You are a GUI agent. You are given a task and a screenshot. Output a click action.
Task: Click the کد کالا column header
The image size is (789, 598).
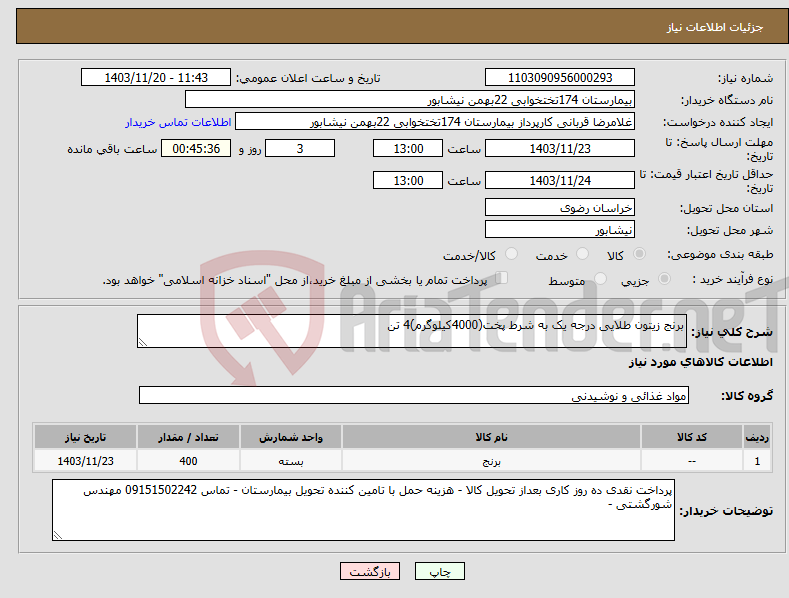pyautogui.click(x=692, y=437)
